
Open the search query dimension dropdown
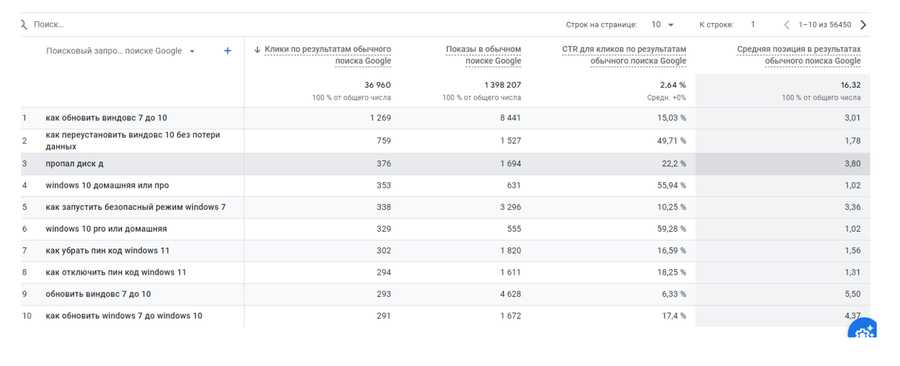pyautogui.click(x=121, y=51)
